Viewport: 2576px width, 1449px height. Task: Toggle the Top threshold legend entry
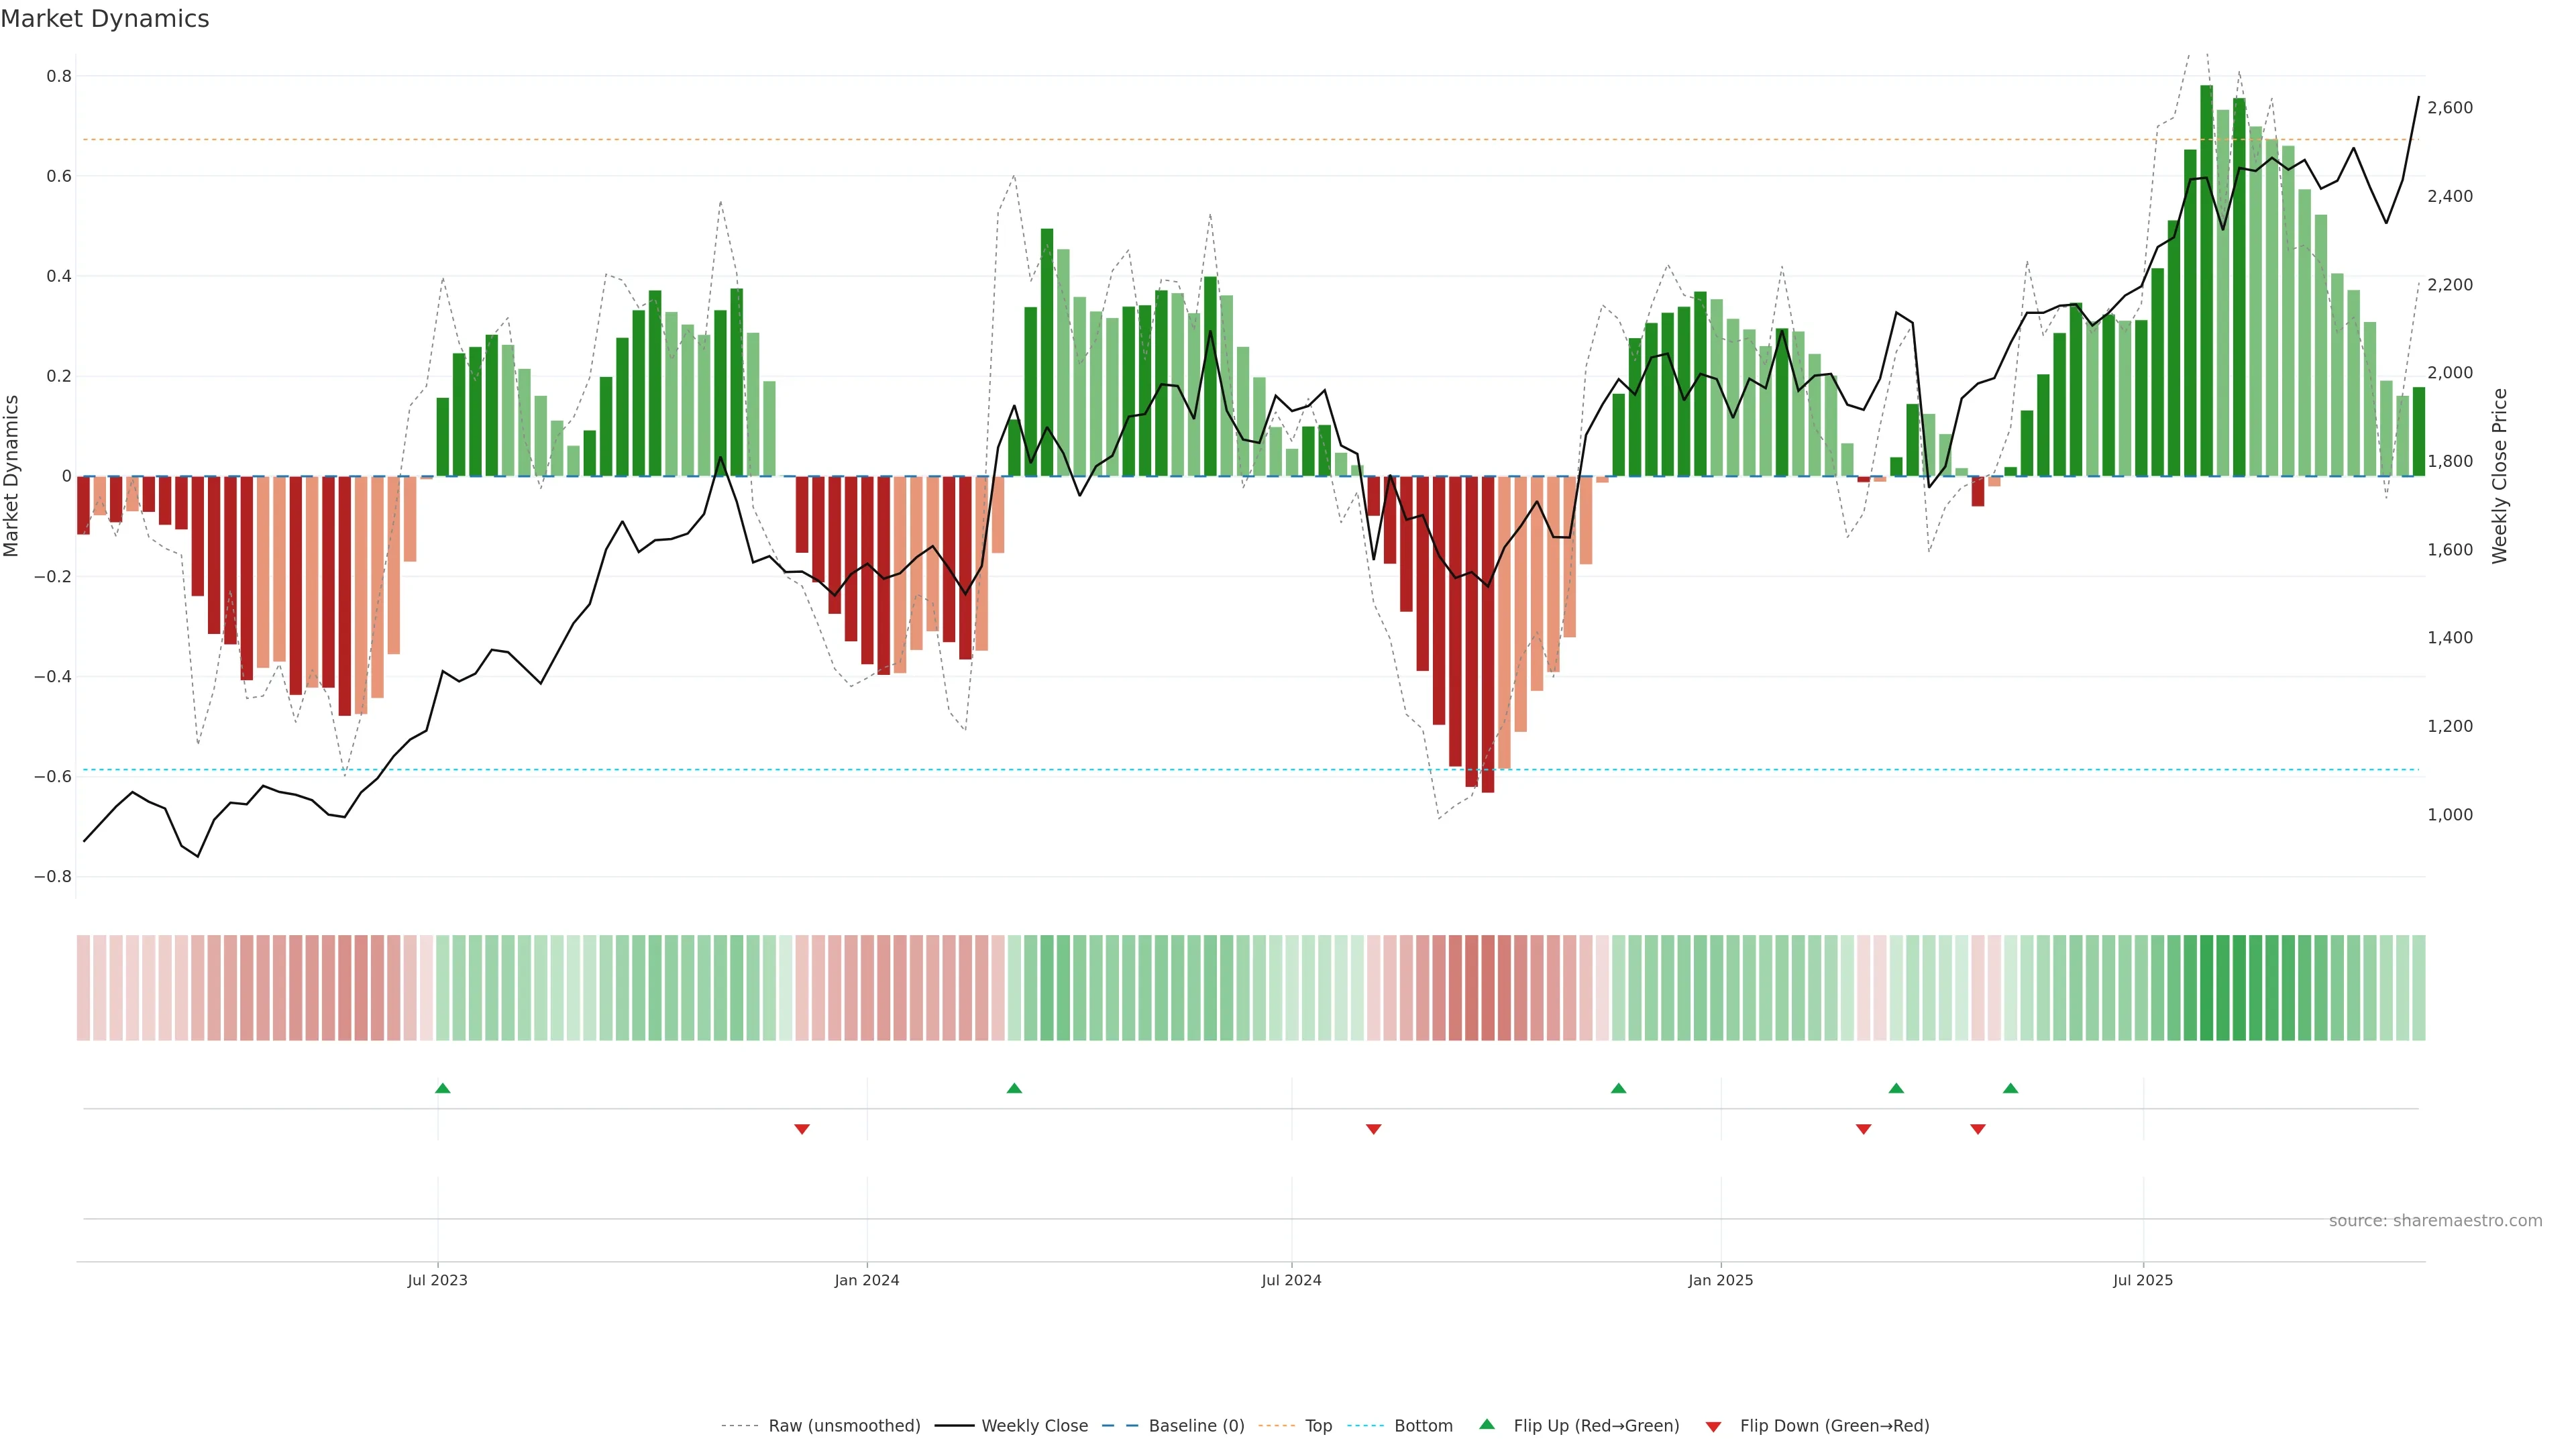click(1318, 1426)
